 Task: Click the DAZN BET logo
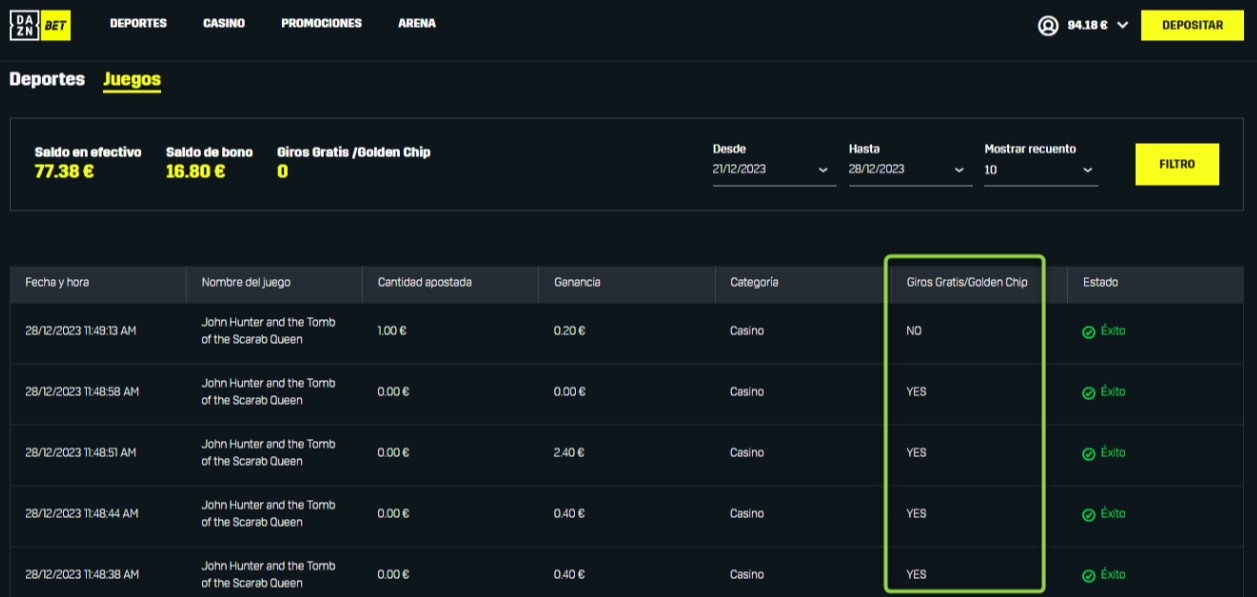(x=40, y=26)
